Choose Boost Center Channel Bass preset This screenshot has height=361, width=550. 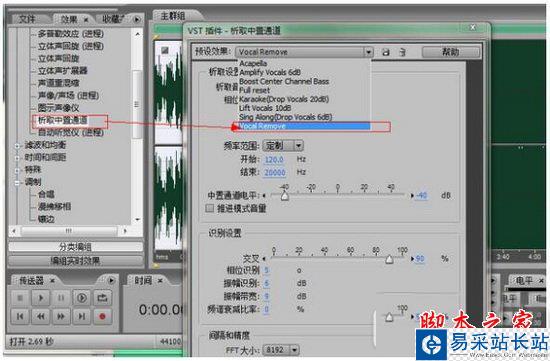click(284, 81)
